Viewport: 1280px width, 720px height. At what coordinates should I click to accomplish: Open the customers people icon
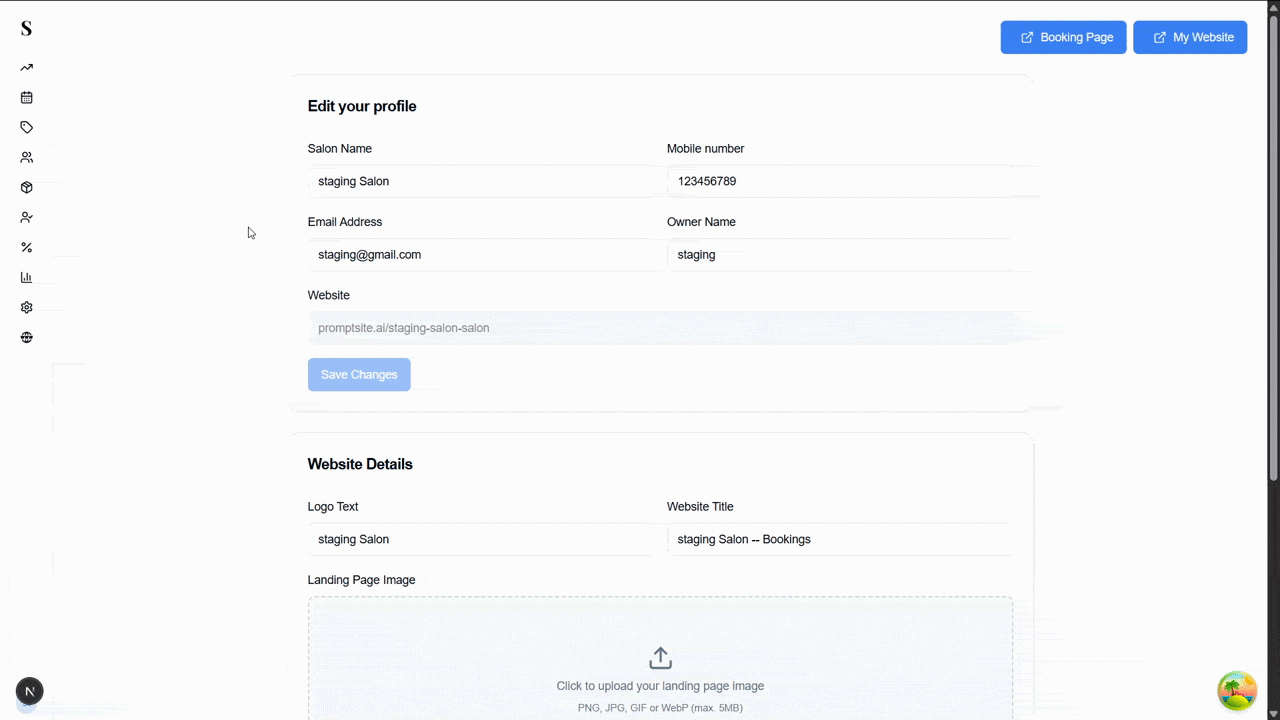tap(26, 157)
